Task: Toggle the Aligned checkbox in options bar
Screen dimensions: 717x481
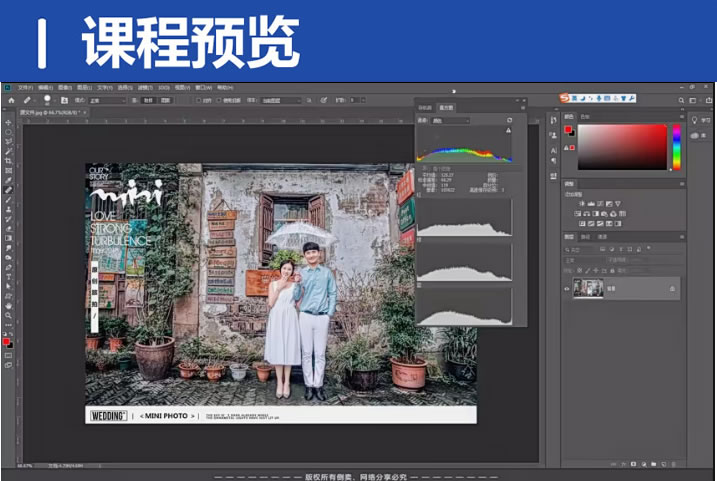Action: (198, 100)
